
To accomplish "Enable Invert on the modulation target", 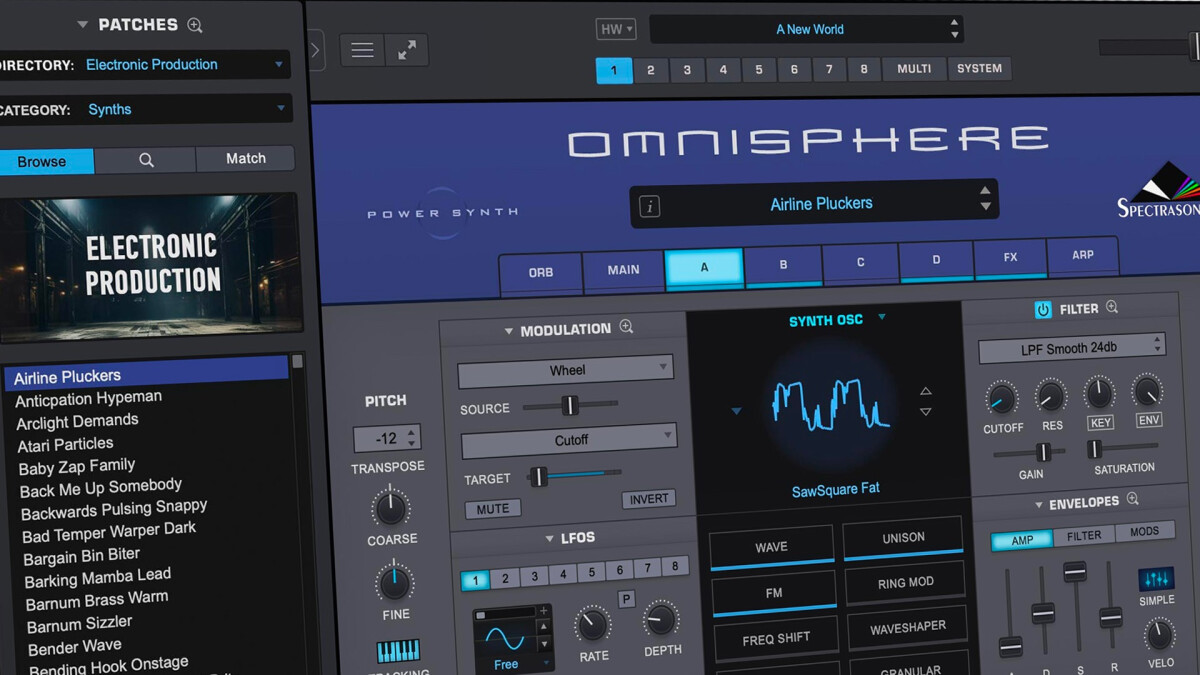I will [648, 498].
